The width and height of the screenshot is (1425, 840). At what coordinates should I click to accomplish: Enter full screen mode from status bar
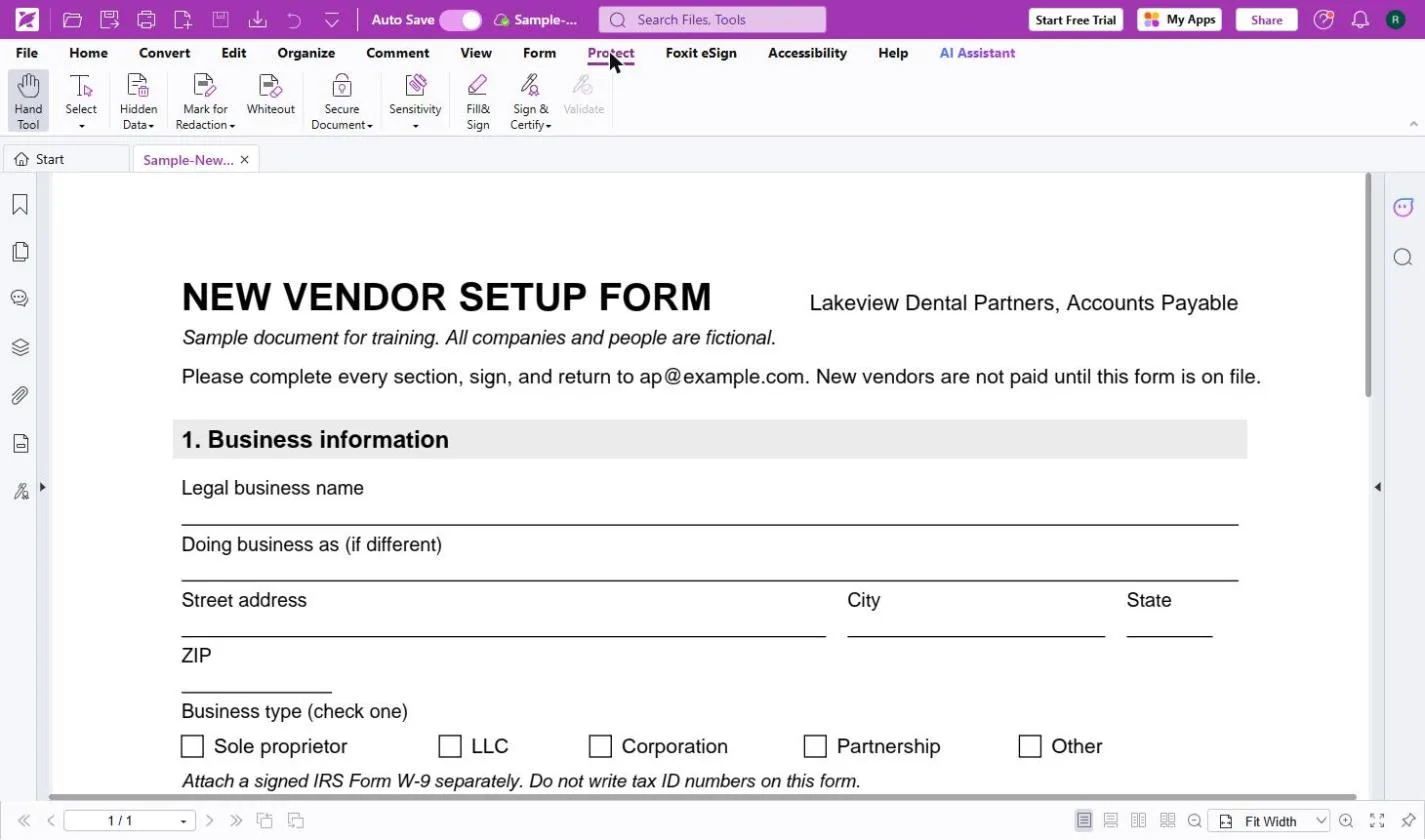click(1377, 821)
